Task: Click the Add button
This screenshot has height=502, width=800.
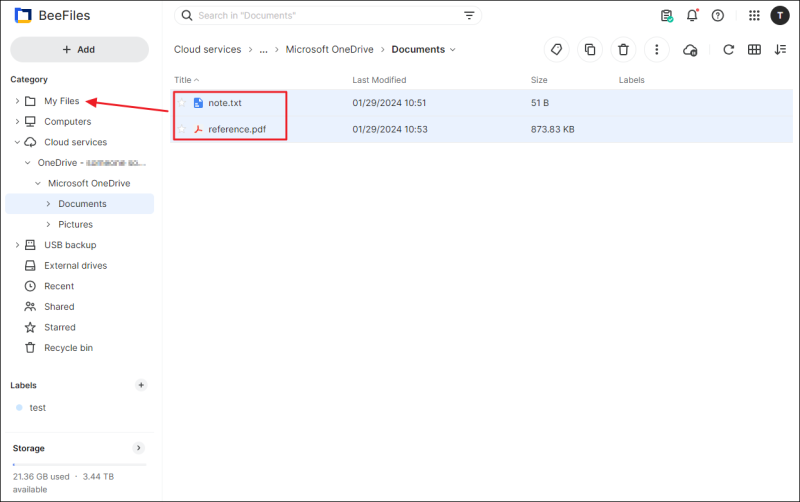Action: point(79,49)
